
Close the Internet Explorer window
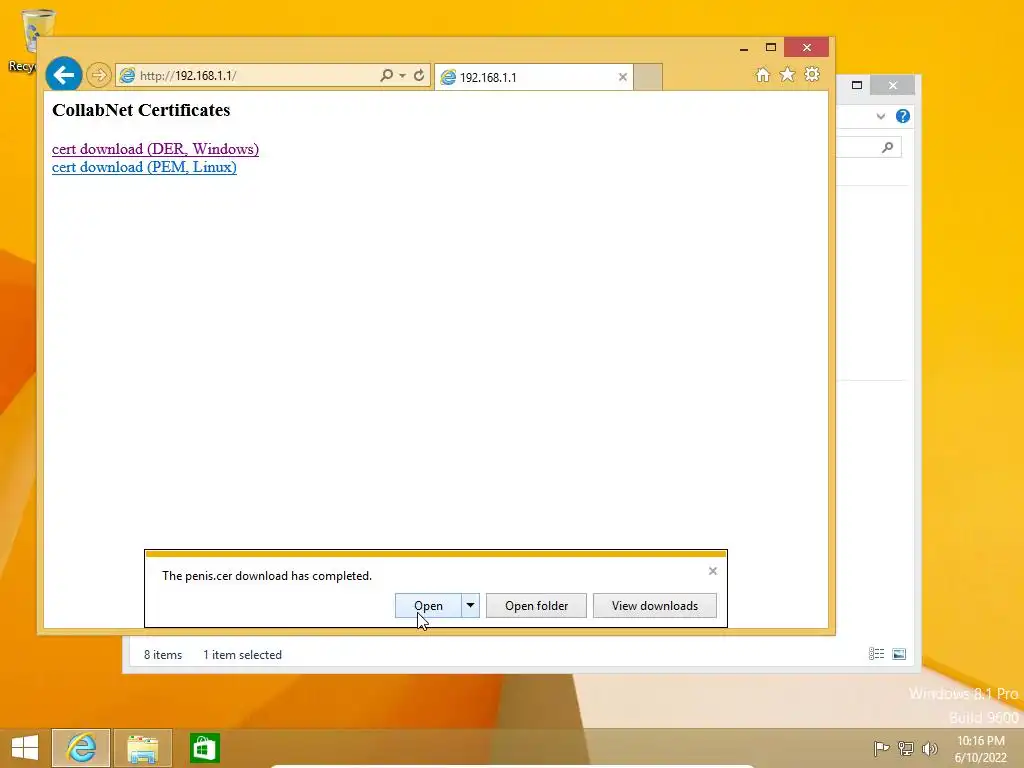tap(807, 47)
